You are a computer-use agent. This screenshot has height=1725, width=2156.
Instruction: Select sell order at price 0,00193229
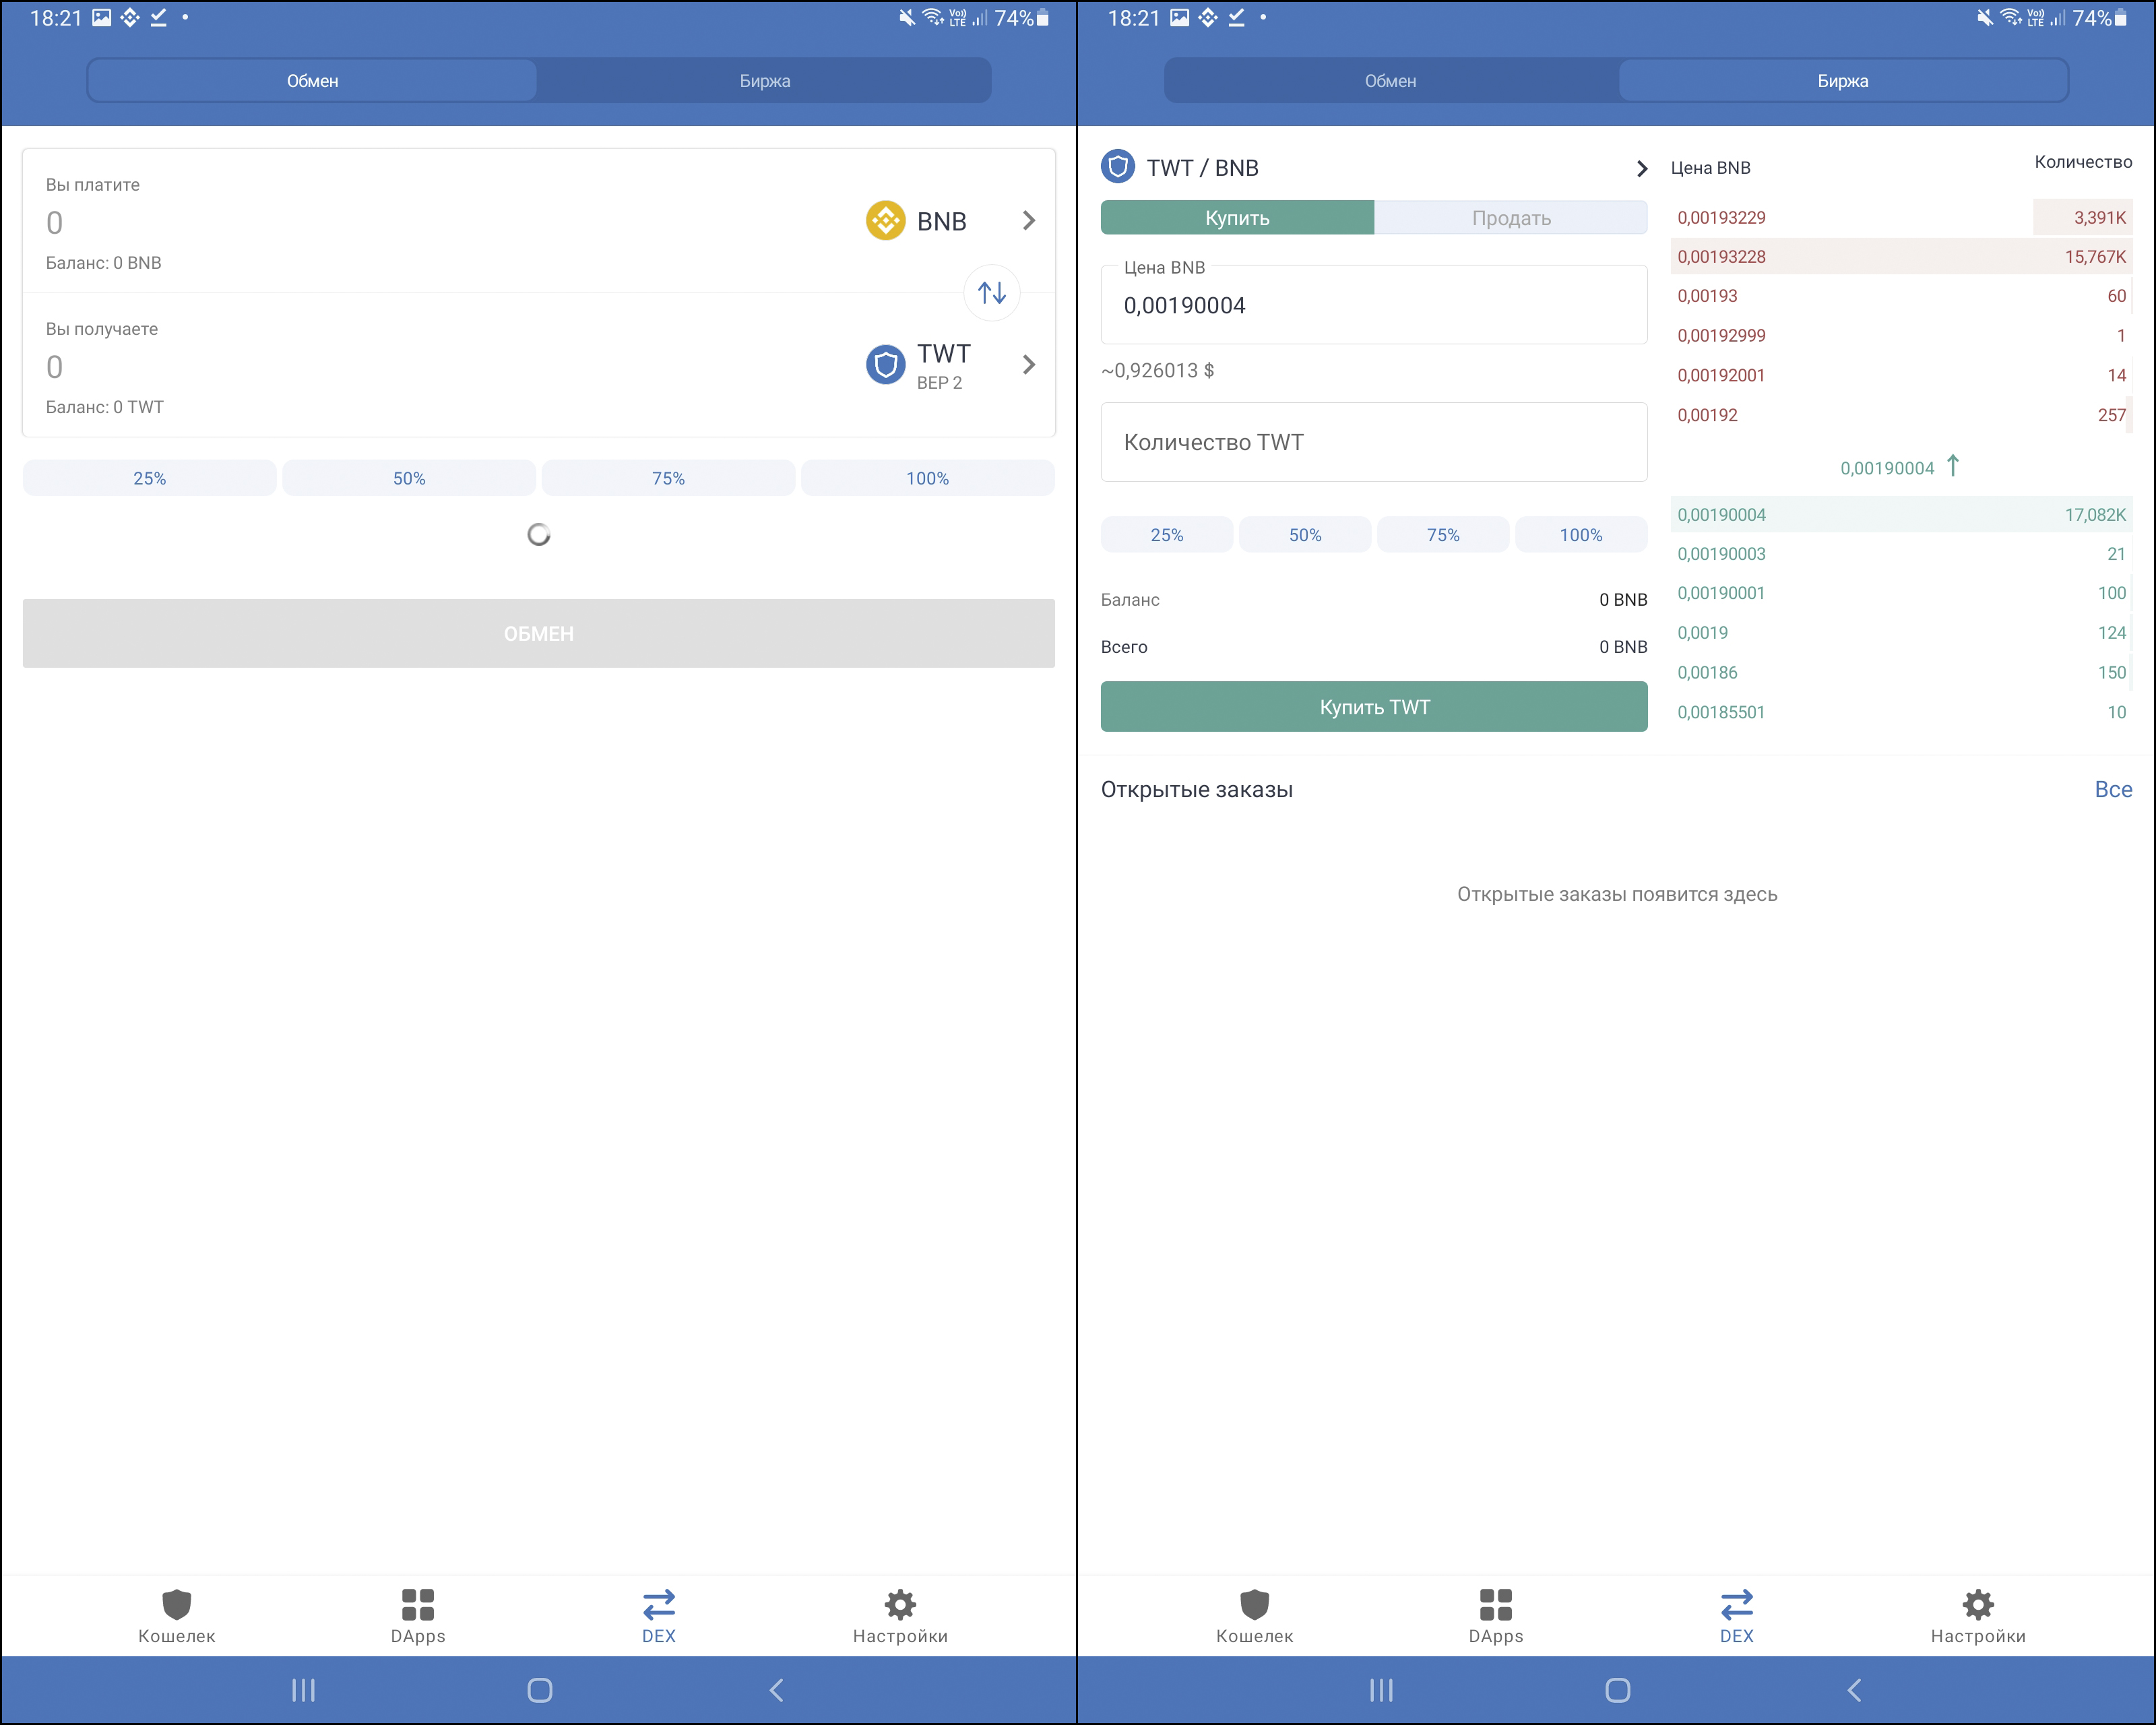1902,217
